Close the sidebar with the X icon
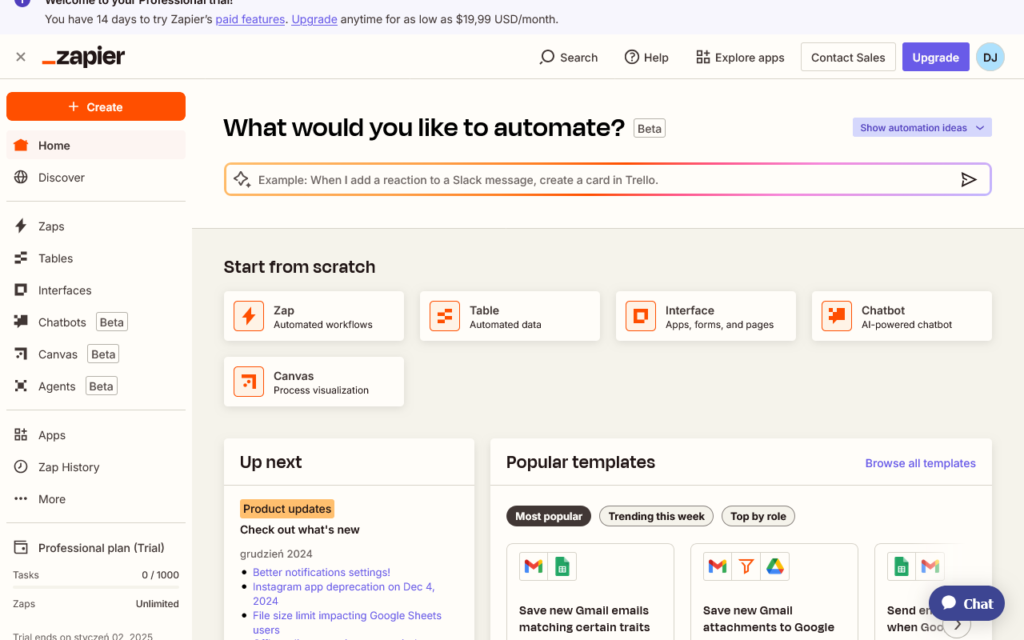The height and width of the screenshot is (640, 1024). (x=21, y=57)
